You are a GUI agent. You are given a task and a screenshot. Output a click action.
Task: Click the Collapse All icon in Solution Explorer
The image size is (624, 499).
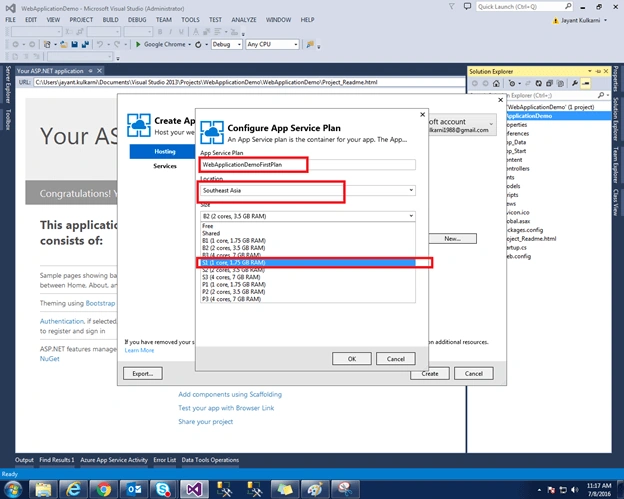549,83
